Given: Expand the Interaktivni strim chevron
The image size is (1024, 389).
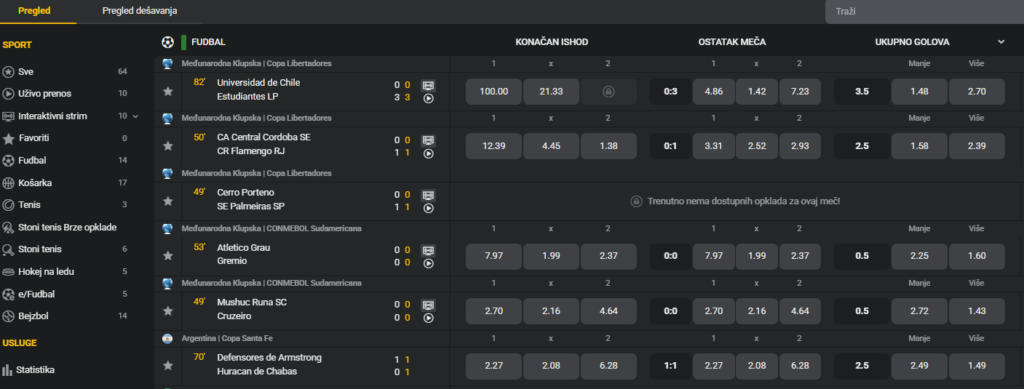Looking at the screenshot, I should click(x=136, y=116).
